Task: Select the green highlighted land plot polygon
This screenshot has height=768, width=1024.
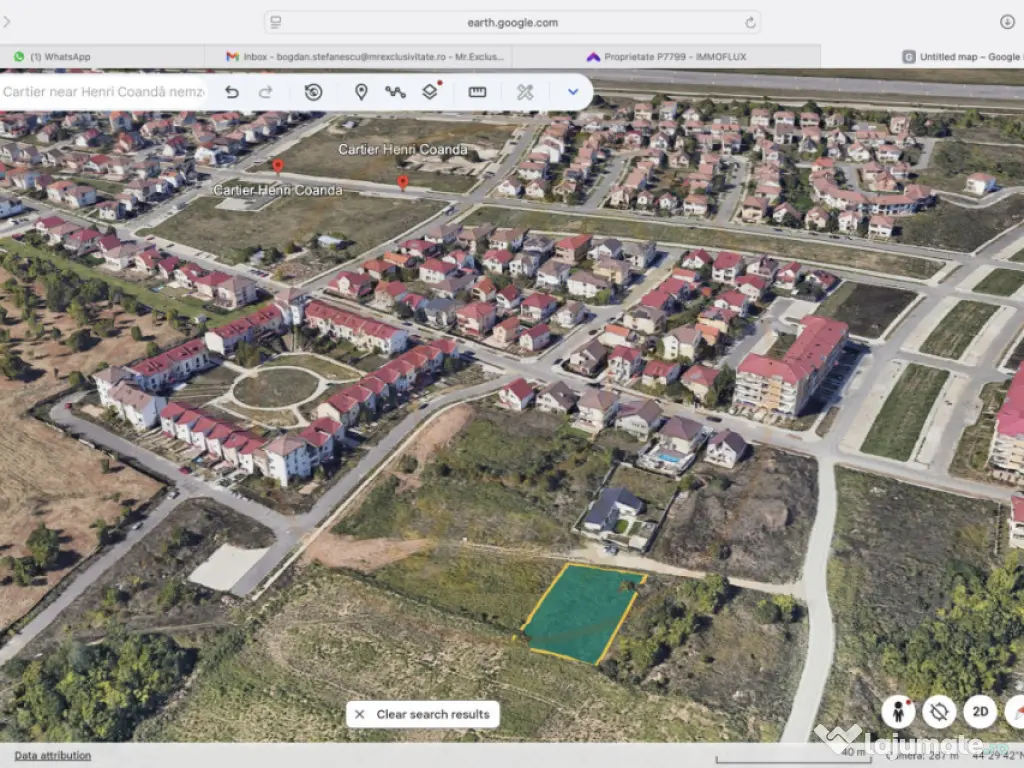Action: pyautogui.click(x=581, y=614)
